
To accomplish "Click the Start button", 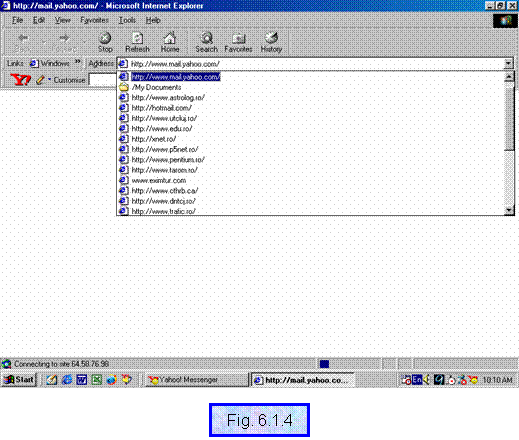I will point(19,379).
